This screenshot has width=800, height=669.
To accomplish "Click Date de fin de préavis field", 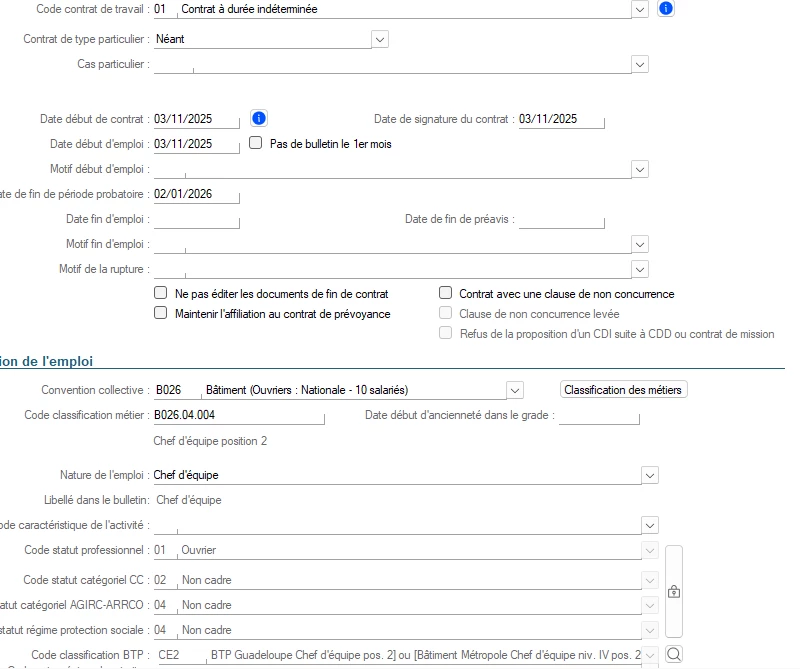I will (562, 219).
